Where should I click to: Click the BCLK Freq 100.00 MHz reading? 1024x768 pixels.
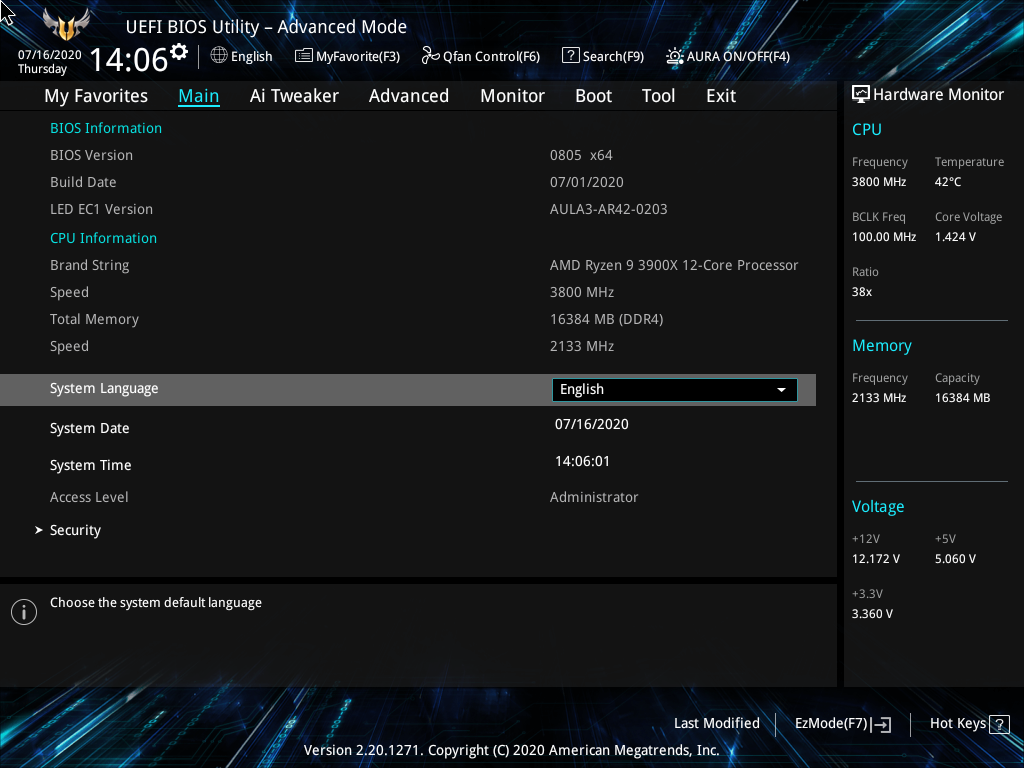pos(884,237)
